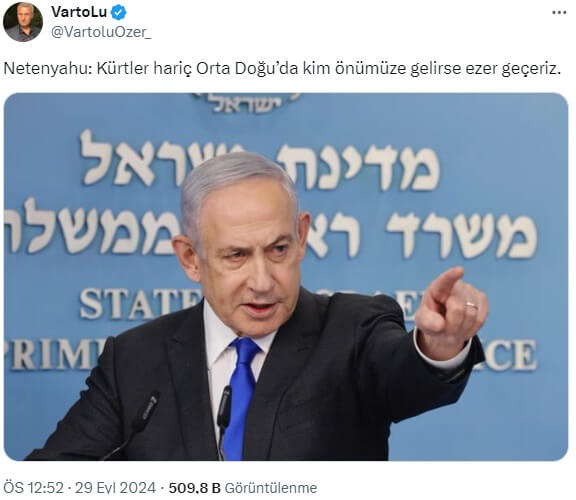This screenshot has height=500, width=576.
Task: Click the blue verified badge next to VartoLu
Action: (x=119, y=12)
